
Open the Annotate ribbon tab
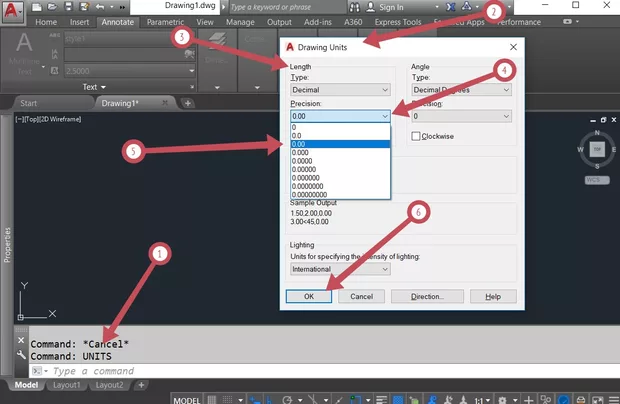117,21
